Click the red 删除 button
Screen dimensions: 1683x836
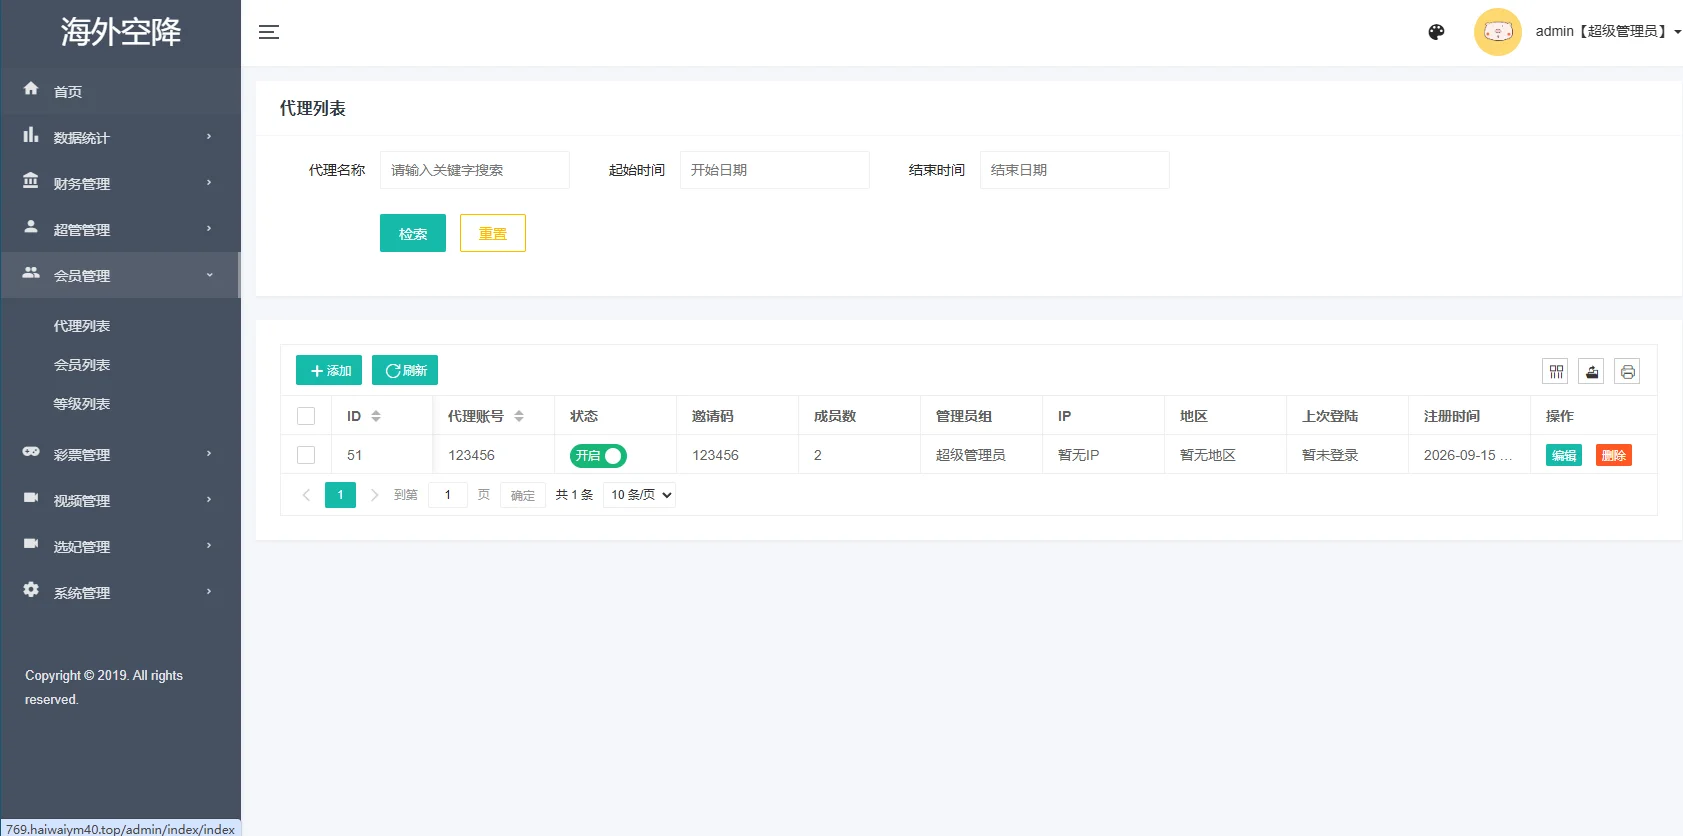coord(1614,455)
